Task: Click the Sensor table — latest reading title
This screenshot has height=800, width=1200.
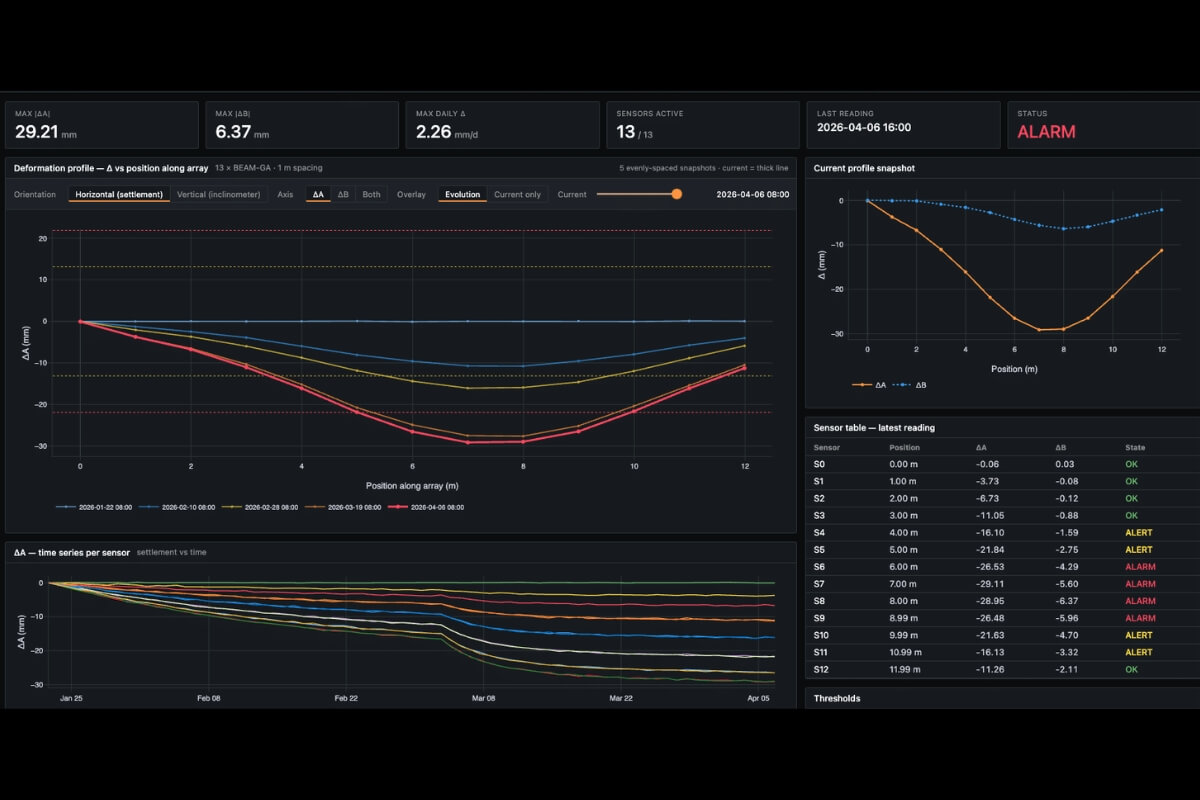Action: [874, 427]
